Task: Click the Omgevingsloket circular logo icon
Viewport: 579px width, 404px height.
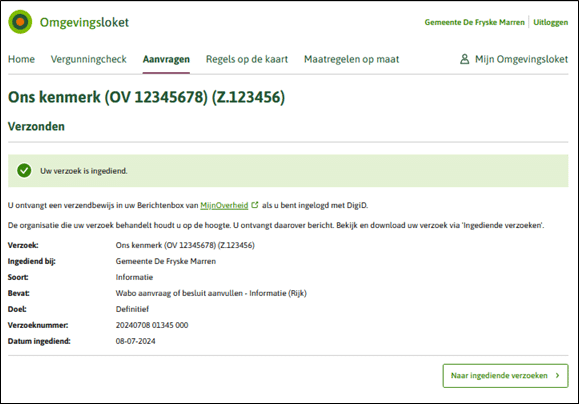Action: 20,22
